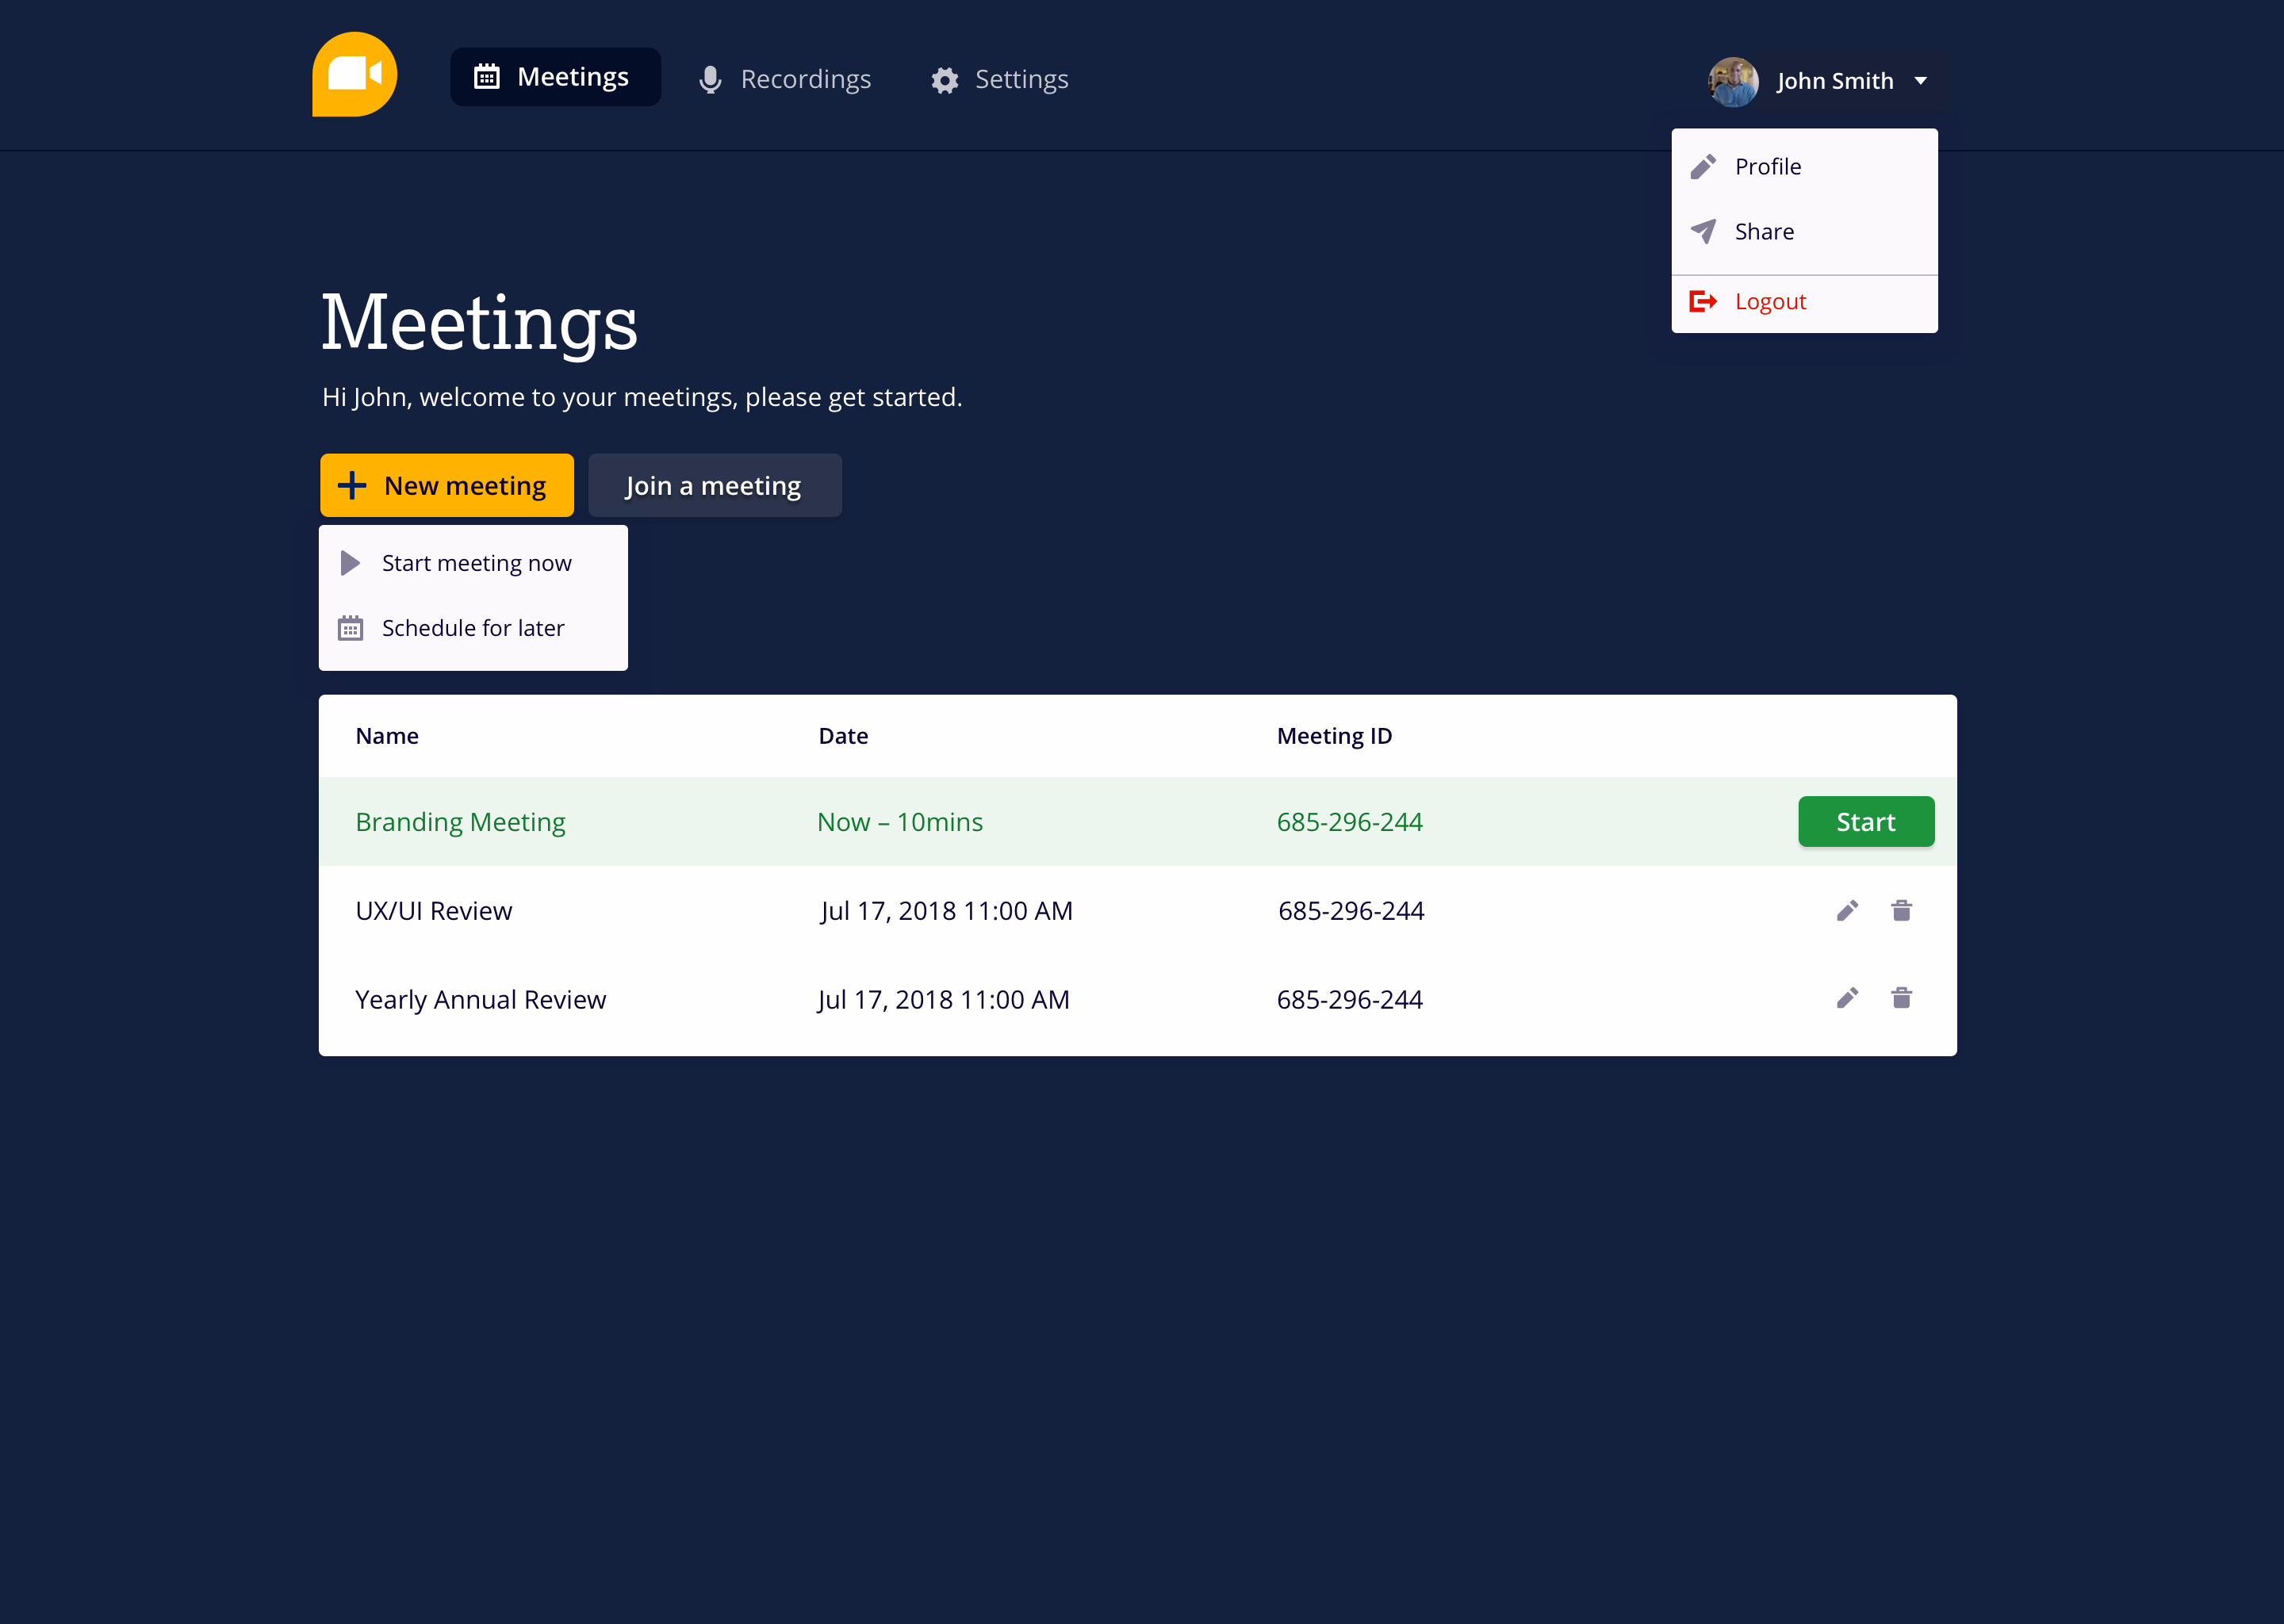Image resolution: width=2284 pixels, height=1624 pixels.
Task: Expand the John Smith account dropdown
Action: tap(1921, 81)
